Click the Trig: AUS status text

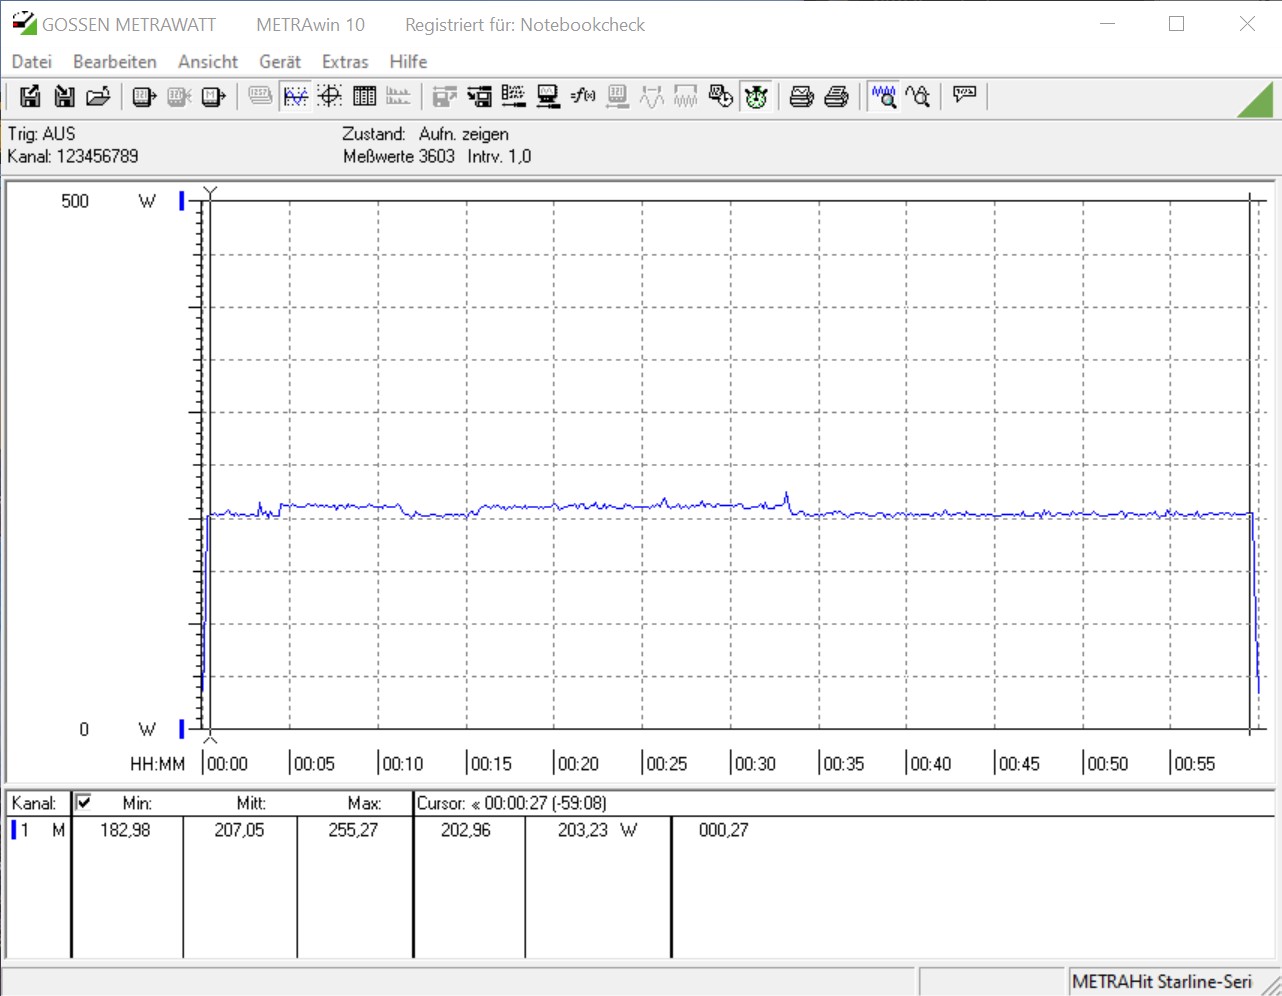pyautogui.click(x=41, y=134)
